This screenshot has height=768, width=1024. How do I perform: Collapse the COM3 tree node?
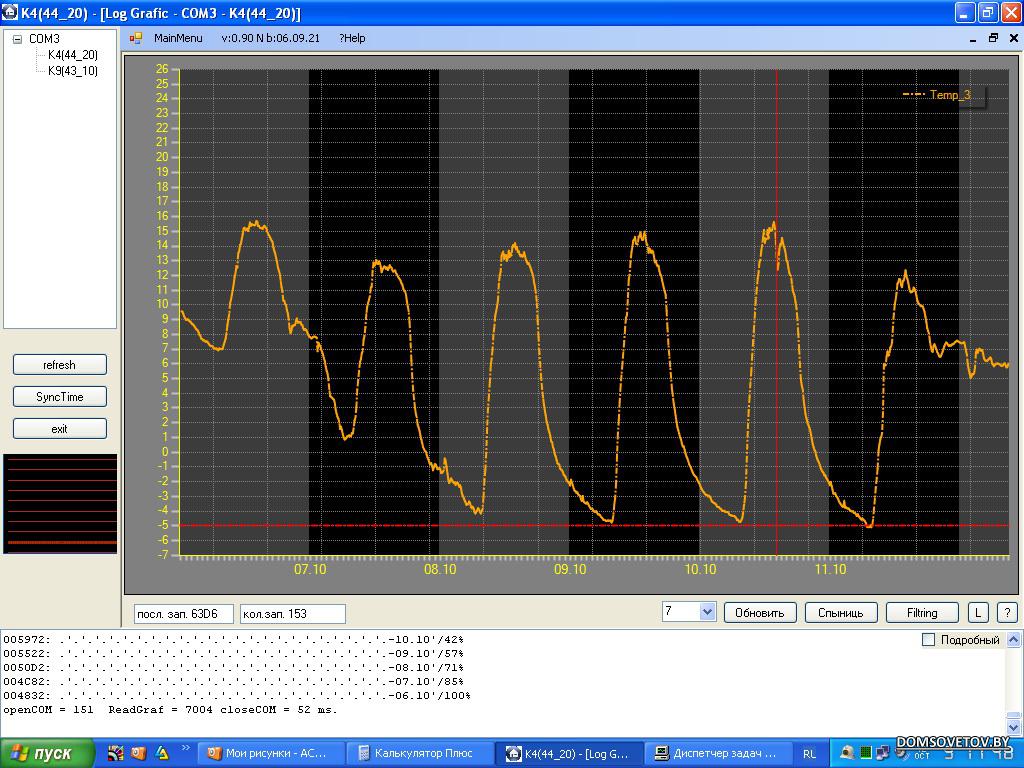click(x=18, y=39)
